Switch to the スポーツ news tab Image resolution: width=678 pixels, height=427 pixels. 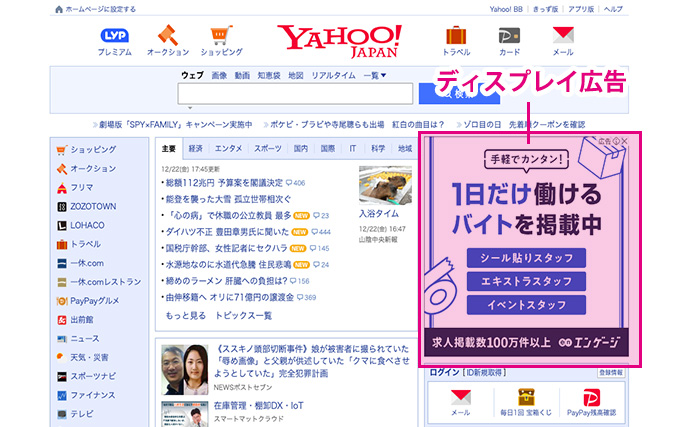pos(267,148)
